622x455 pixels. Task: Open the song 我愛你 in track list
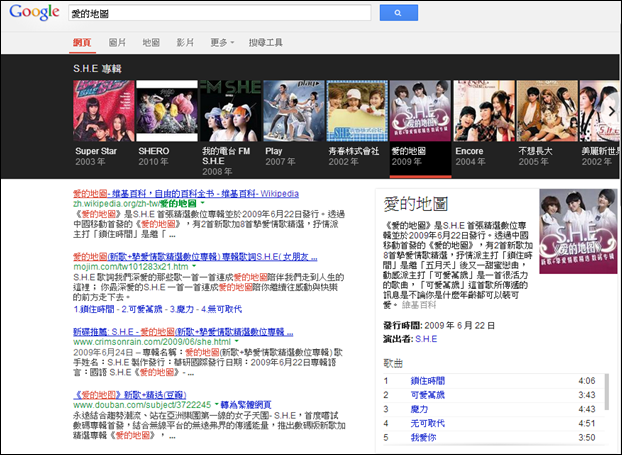point(423,438)
